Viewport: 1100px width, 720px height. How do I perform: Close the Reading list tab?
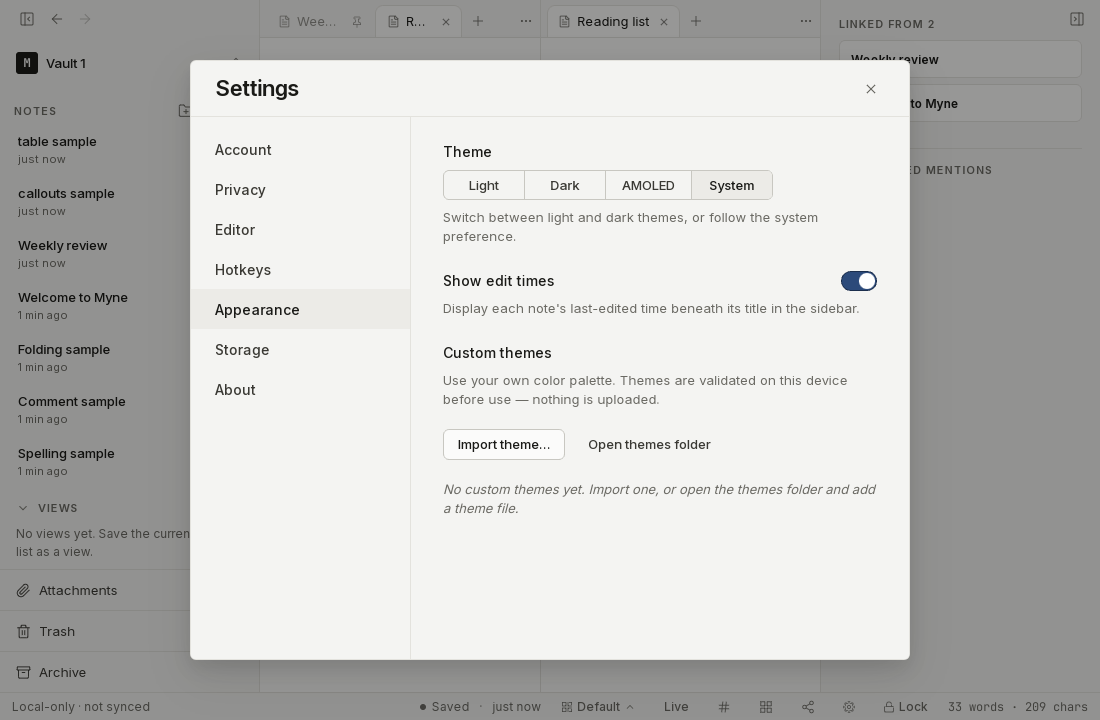[x=664, y=22]
